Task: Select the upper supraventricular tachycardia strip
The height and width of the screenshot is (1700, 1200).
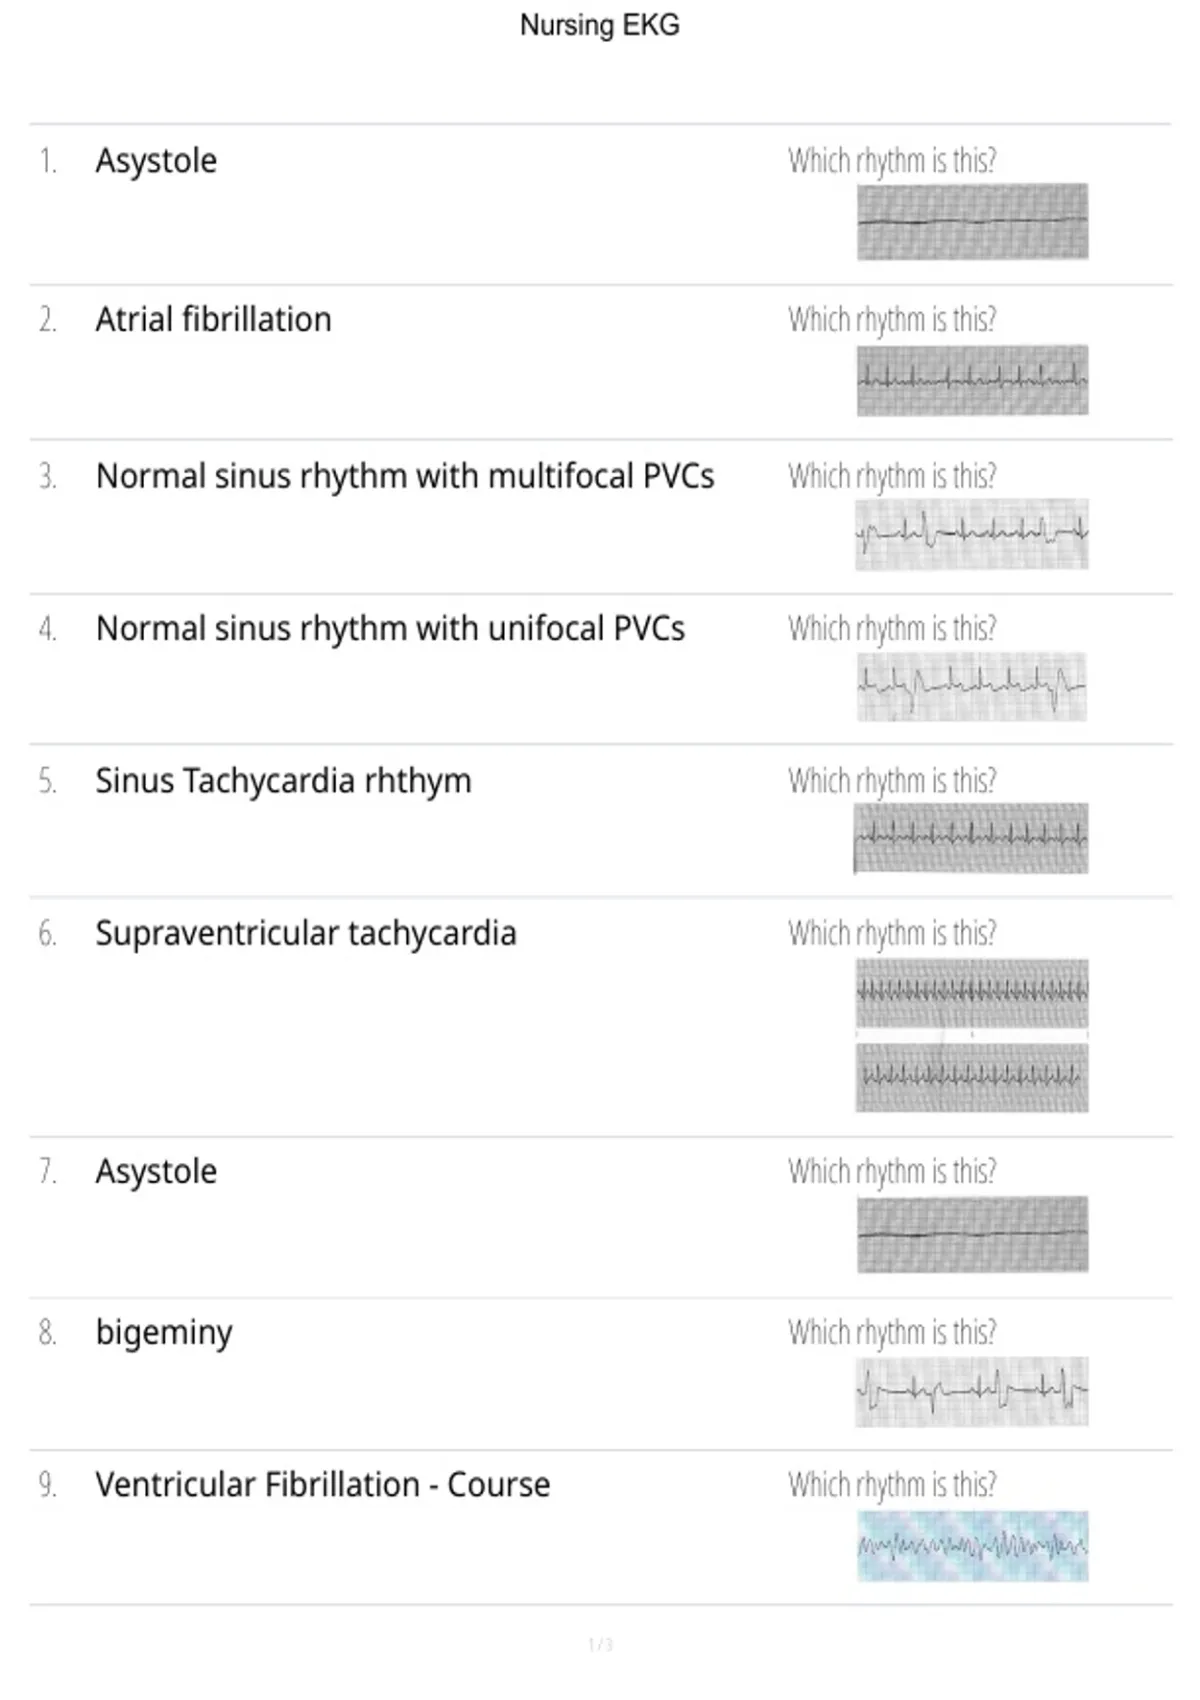Action: (x=972, y=993)
